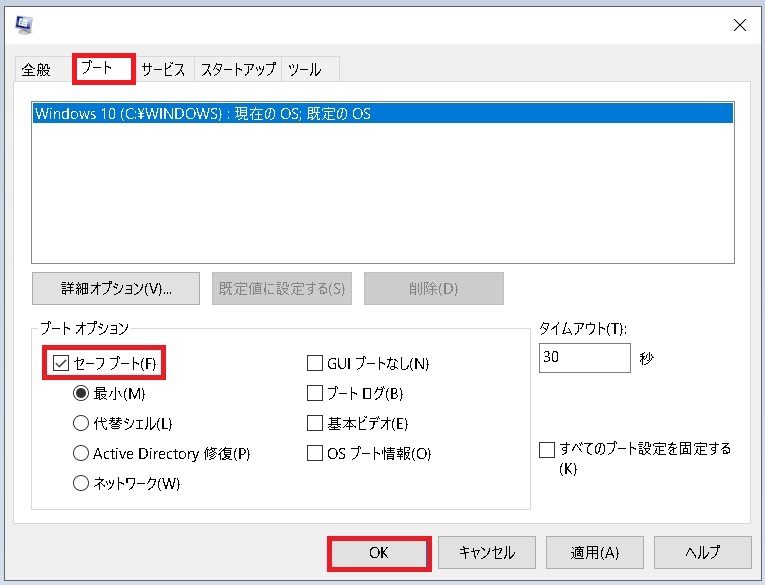
Task: Choose the ネットワーク(W) radio option
Action: (81, 483)
